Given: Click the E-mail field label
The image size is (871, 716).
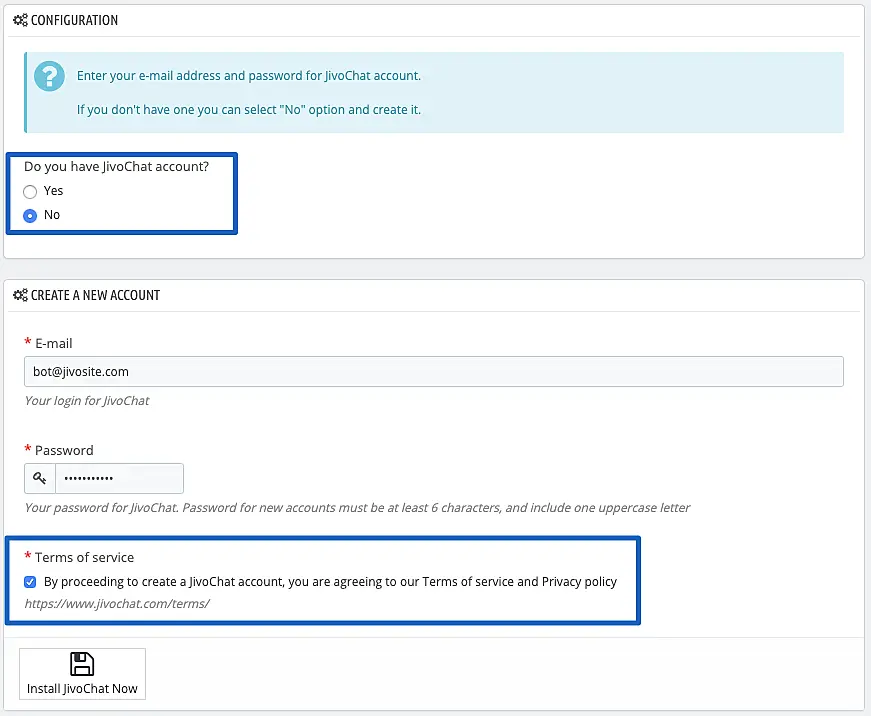Looking at the screenshot, I should (54, 343).
